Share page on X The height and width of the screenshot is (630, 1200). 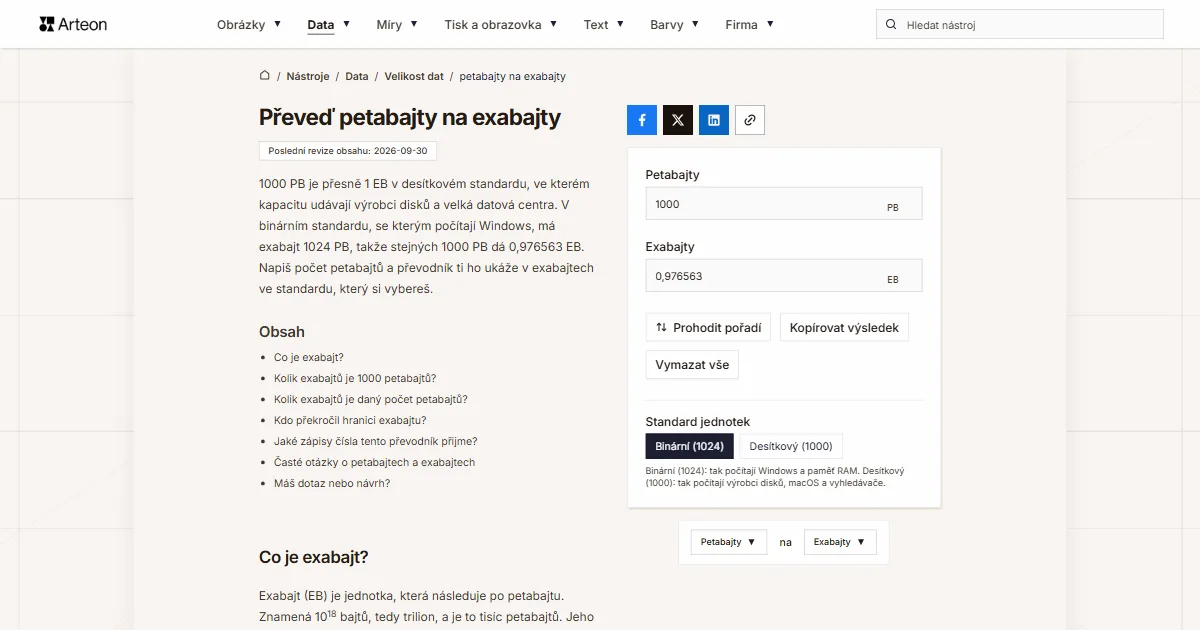click(x=678, y=120)
